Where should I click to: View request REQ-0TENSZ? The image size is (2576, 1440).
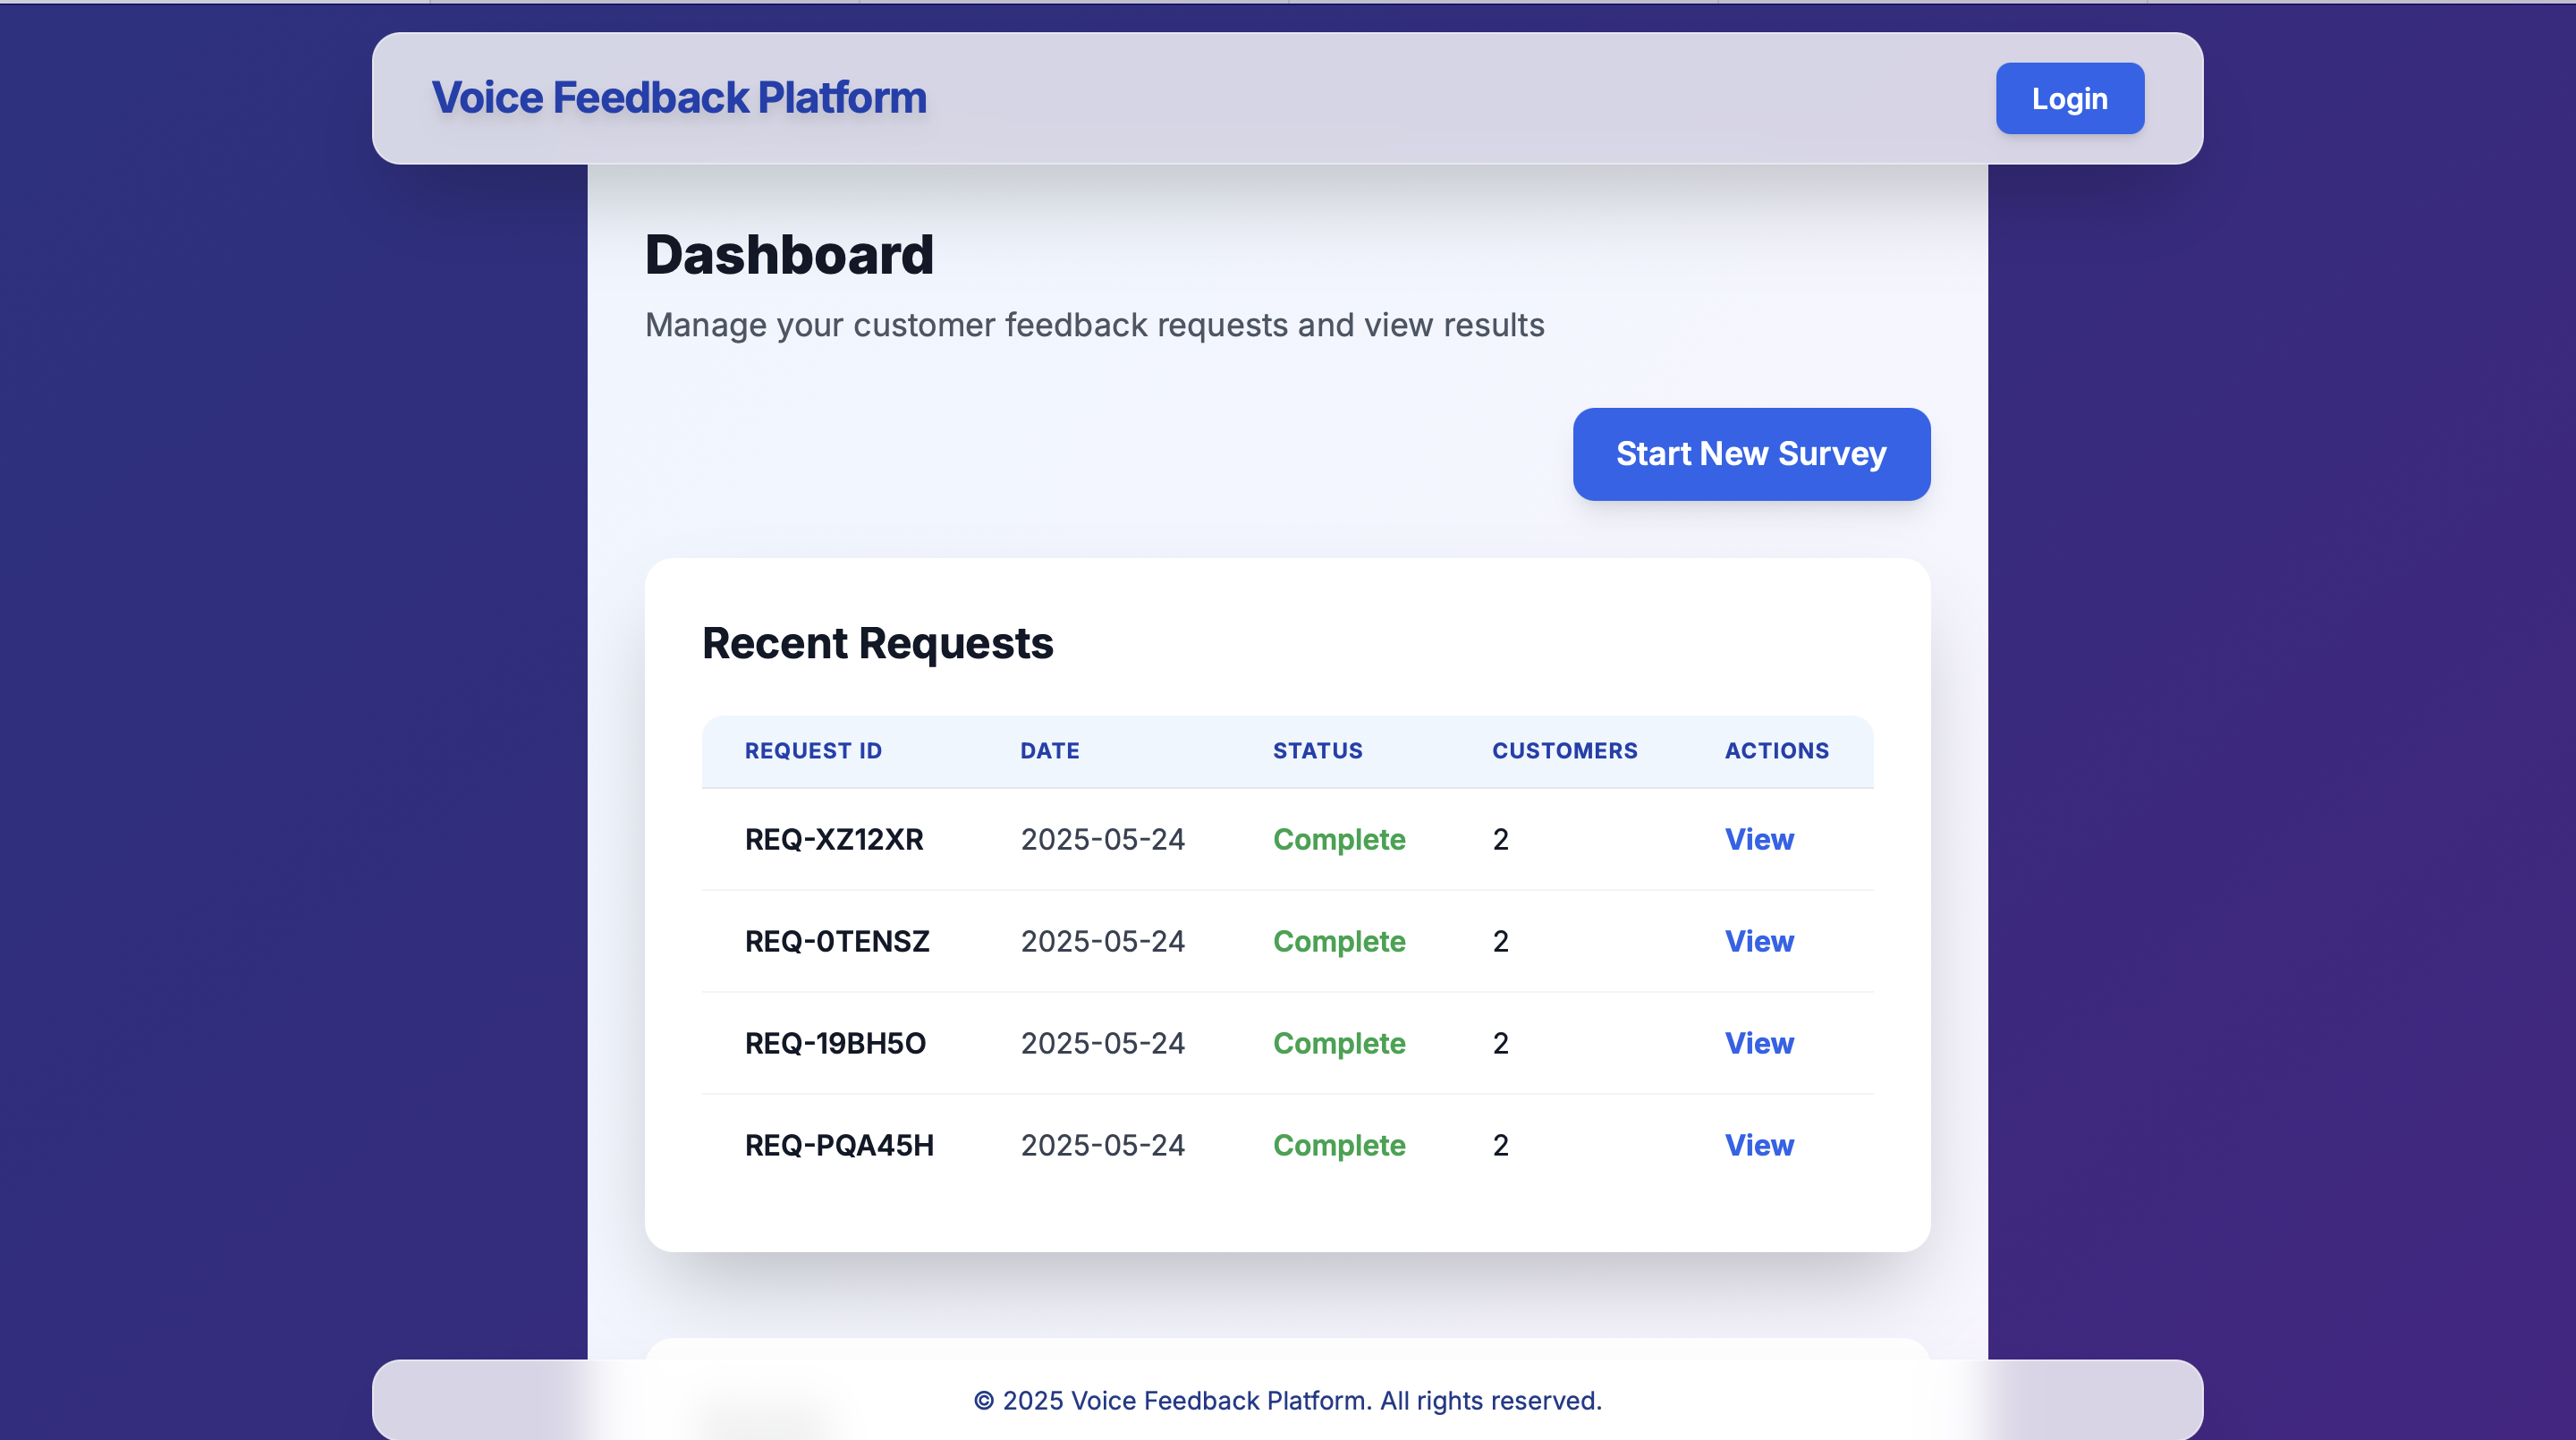(x=1758, y=941)
